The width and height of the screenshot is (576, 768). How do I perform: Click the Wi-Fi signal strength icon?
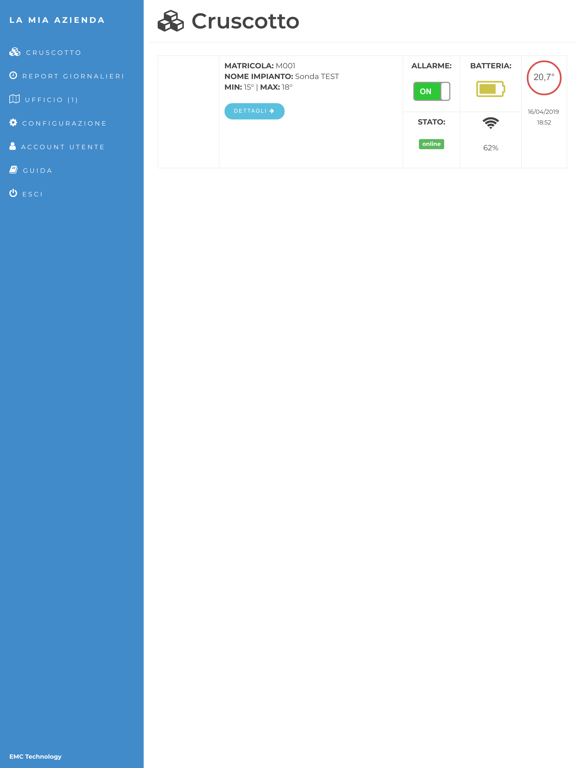490,123
